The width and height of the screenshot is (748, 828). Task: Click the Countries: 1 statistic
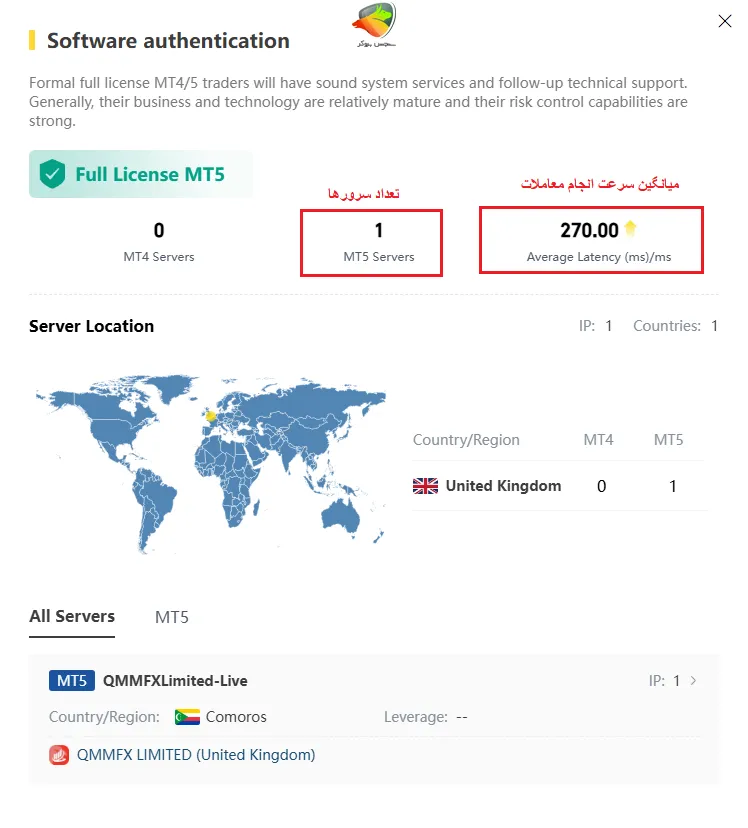point(677,326)
